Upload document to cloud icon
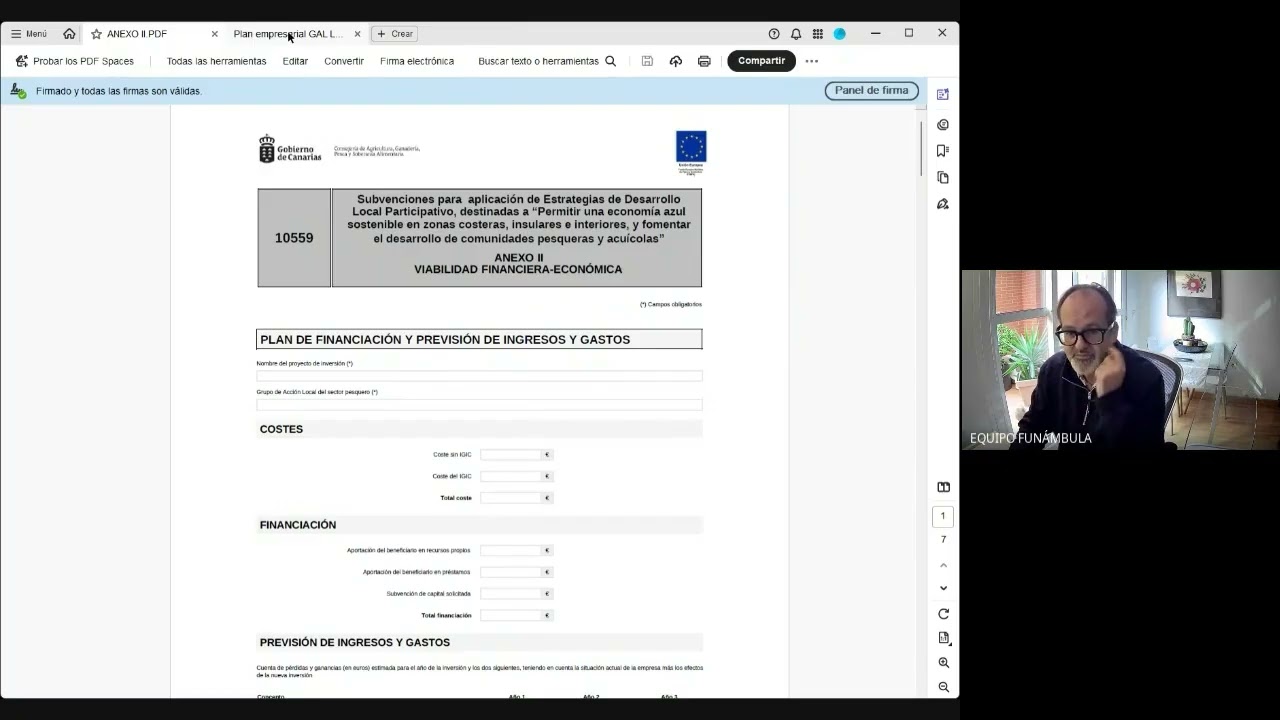Image resolution: width=1280 pixels, height=720 pixels. [x=676, y=61]
